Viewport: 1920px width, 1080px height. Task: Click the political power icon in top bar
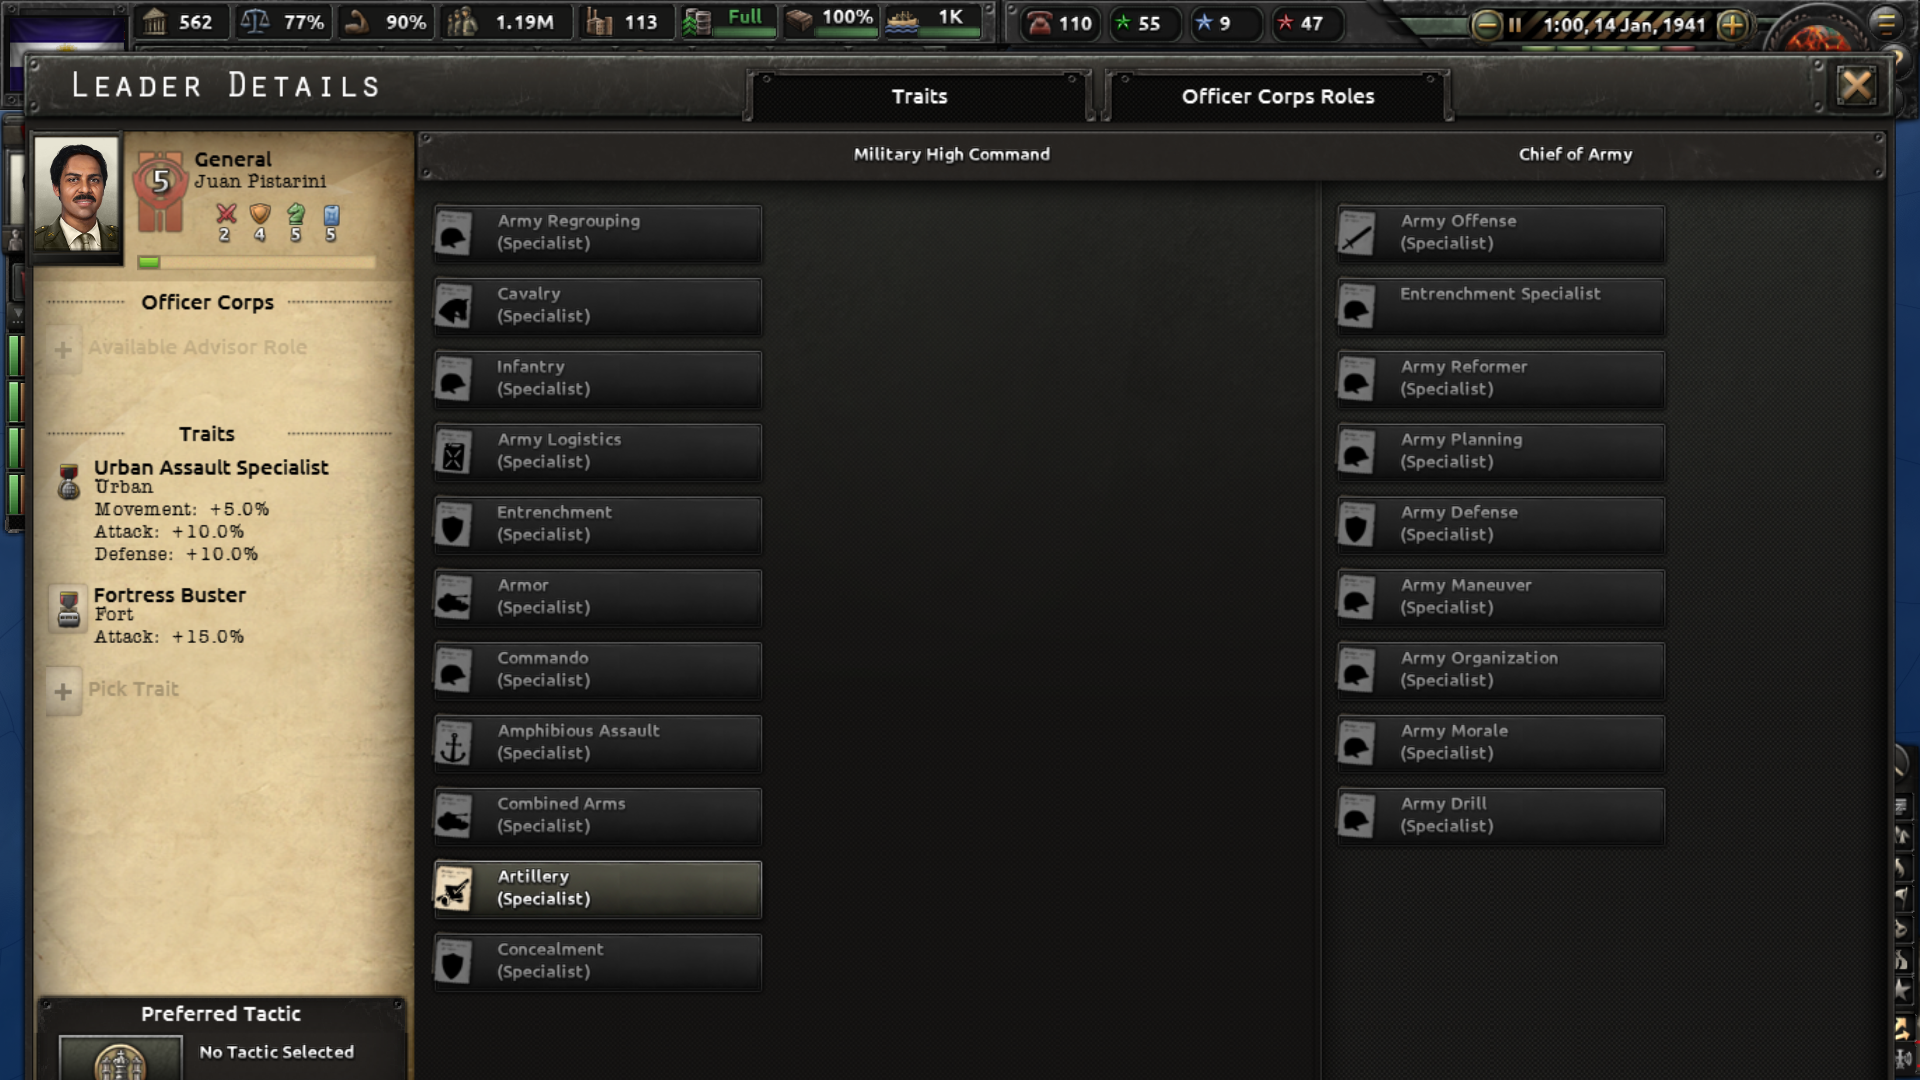(x=154, y=21)
